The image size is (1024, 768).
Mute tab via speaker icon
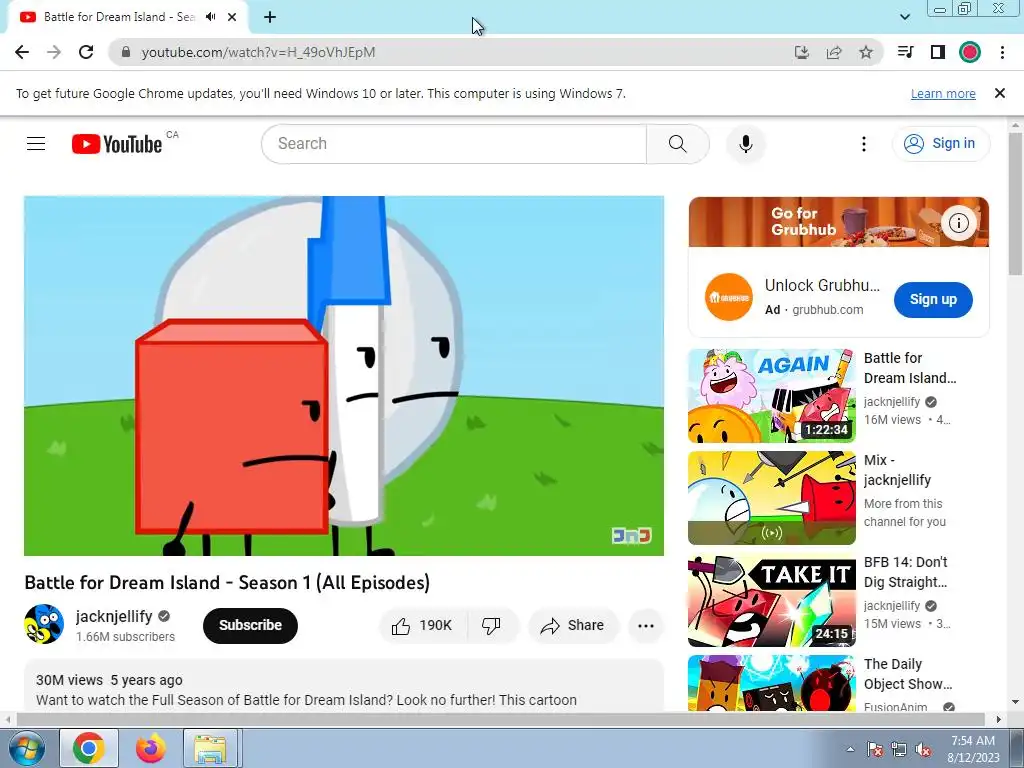click(210, 17)
